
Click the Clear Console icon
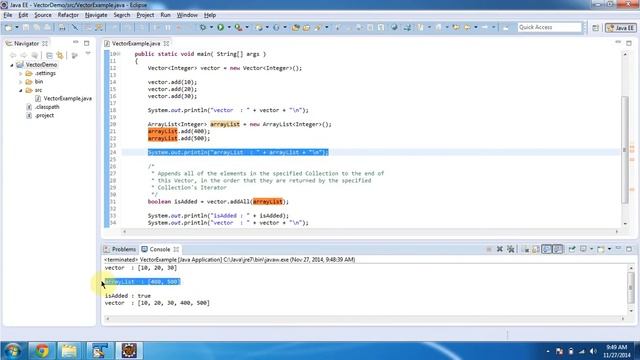tap(526, 249)
